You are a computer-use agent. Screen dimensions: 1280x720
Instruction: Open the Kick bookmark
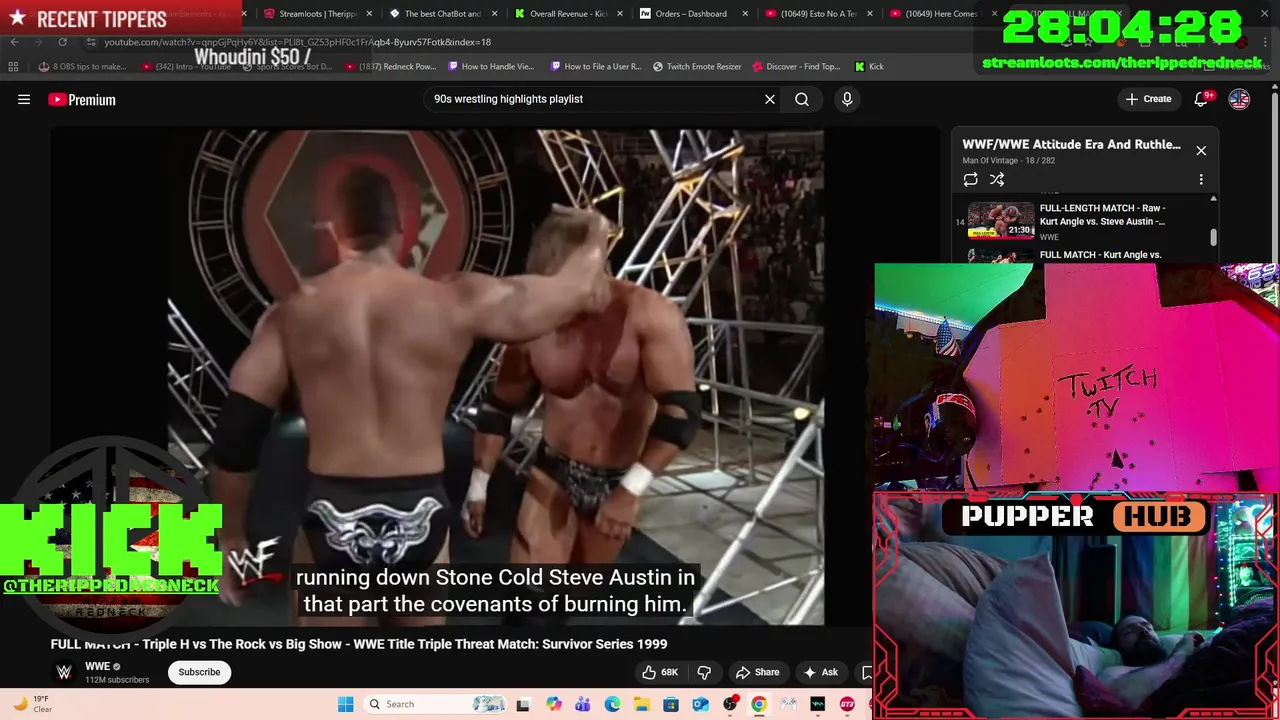(x=868, y=66)
